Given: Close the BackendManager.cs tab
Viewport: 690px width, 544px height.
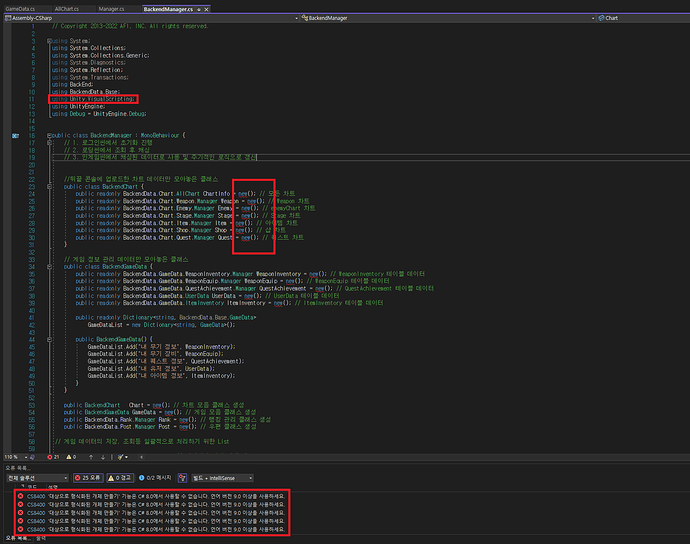Looking at the screenshot, I should coord(206,9).
